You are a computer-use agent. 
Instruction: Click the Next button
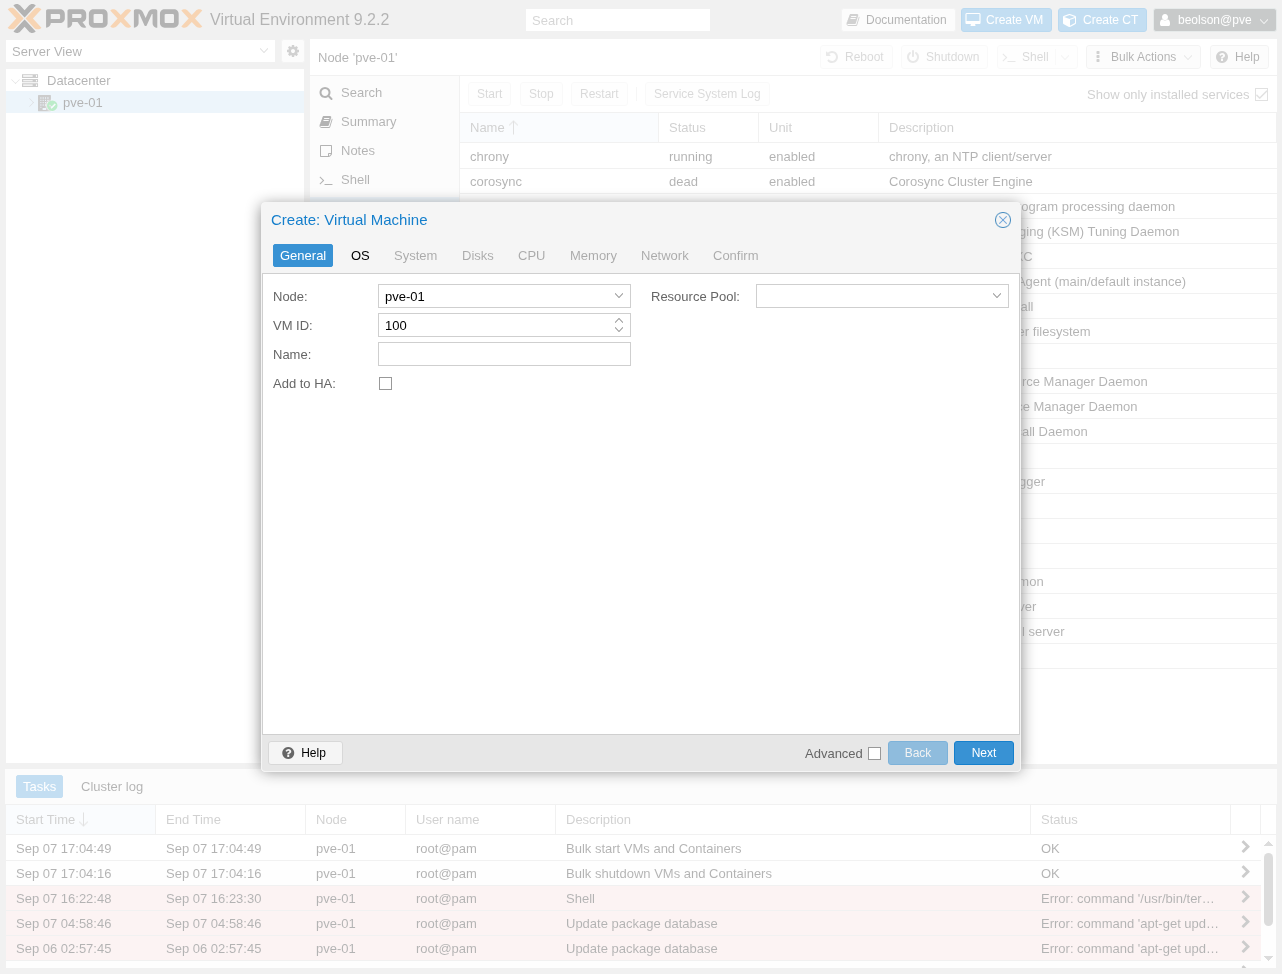[x=984, y=753]
